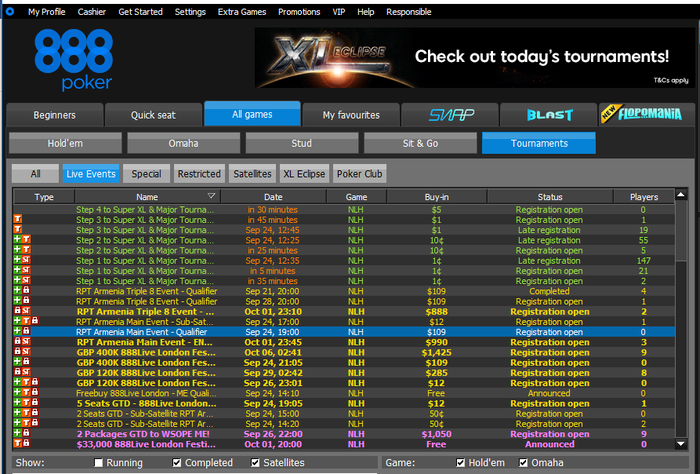Click the green plus icon on the Sep 24, 12:25 Step 2 row

point(17,240)
